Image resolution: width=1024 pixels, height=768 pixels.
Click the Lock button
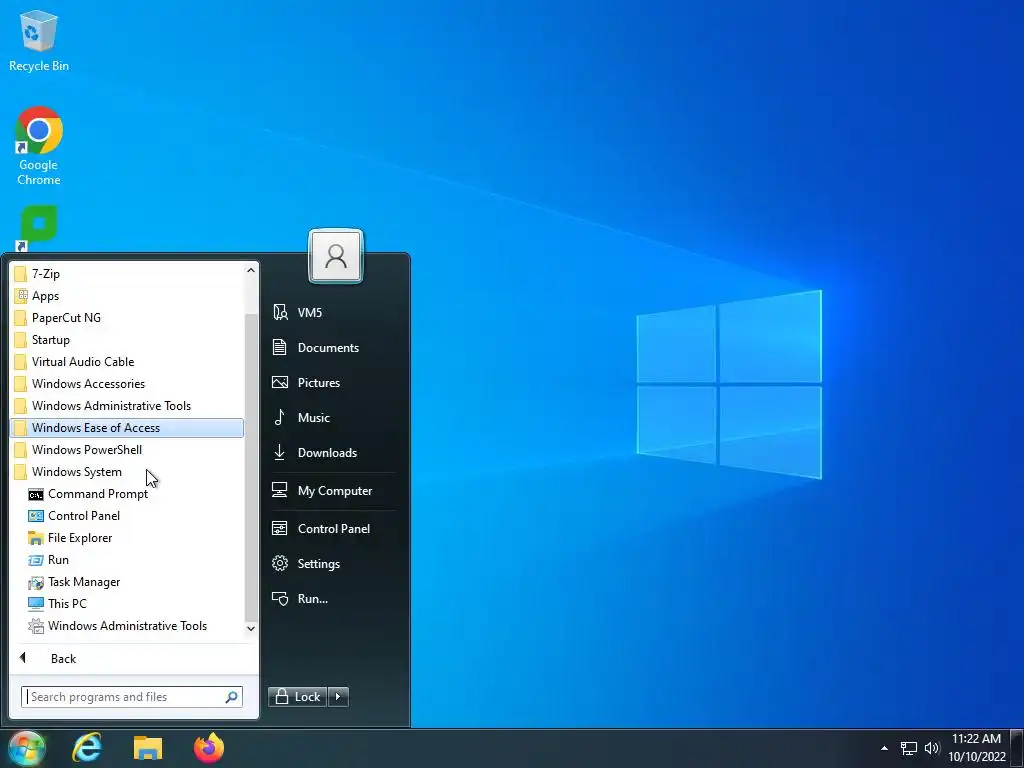pos(297,697)
